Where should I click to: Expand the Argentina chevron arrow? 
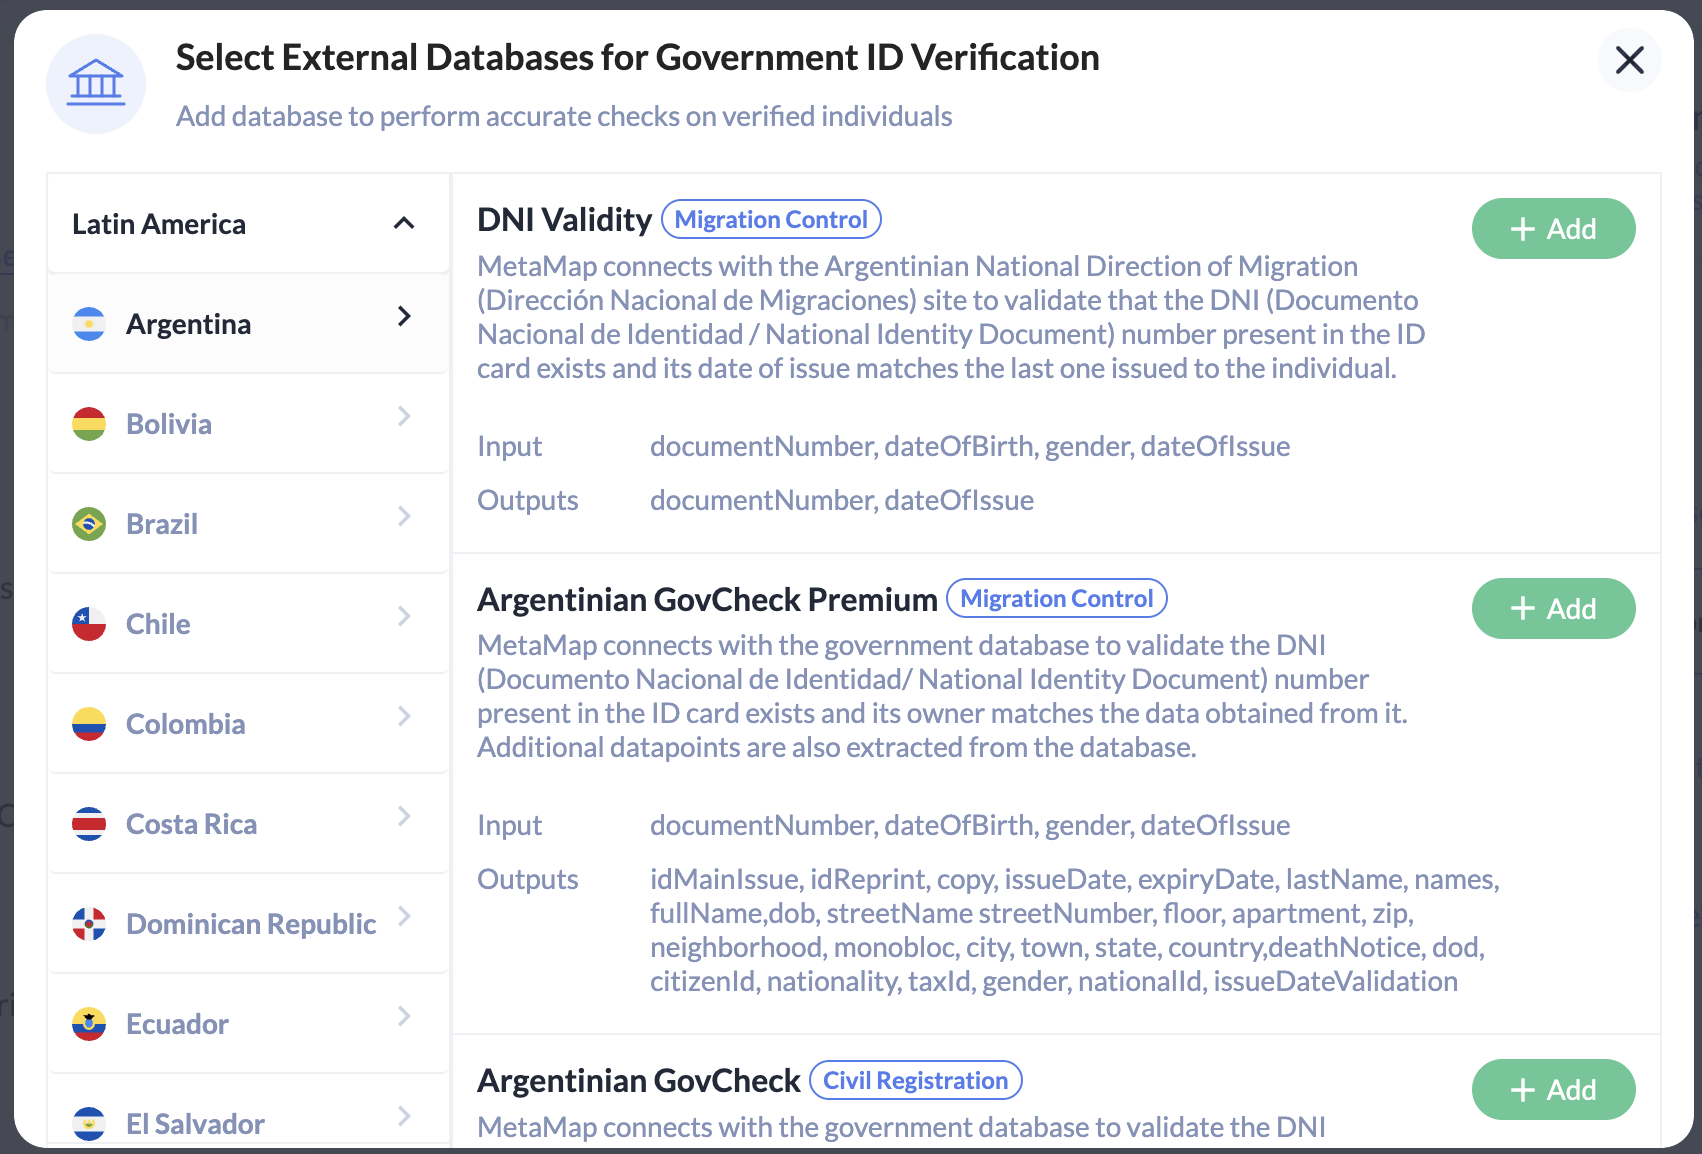[x=404, y=316]
